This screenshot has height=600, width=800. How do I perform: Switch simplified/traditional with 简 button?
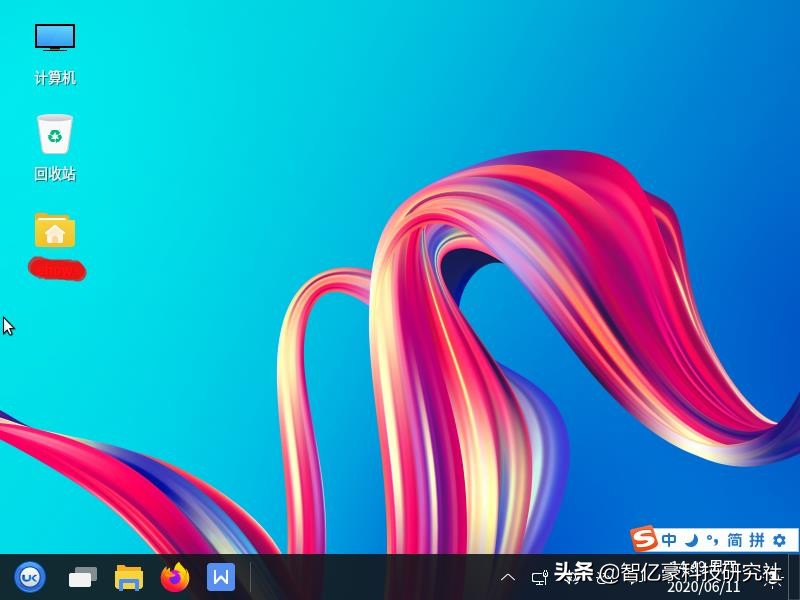[x=734, y=540]
